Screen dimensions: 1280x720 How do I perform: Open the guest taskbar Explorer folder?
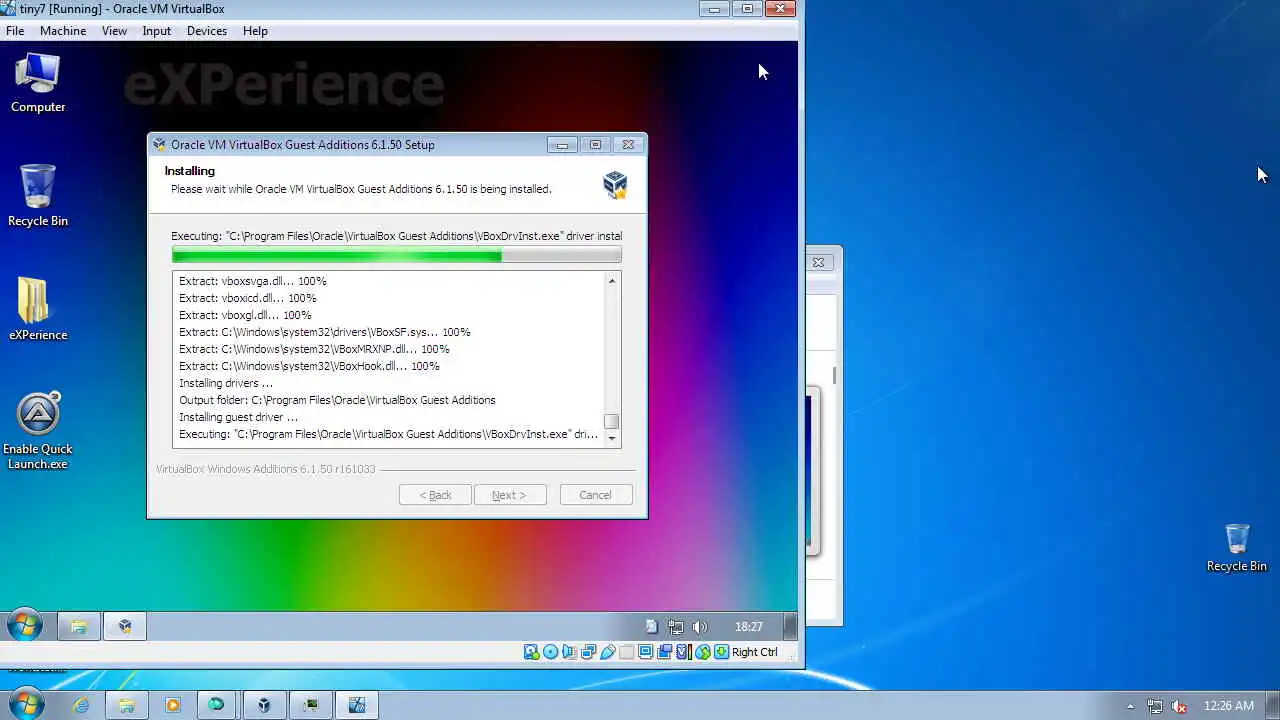[78, 627]
